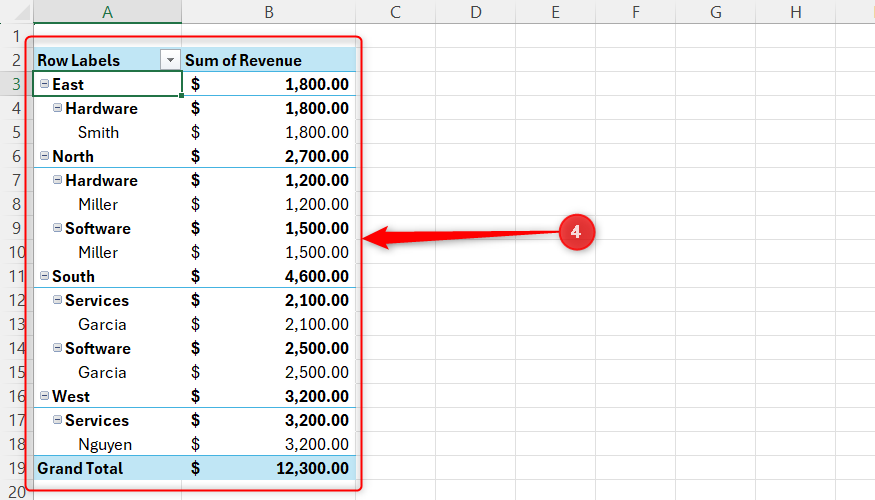Viewport: 875px width, 500px height.
Task: Collapse the Hardware group under East
Action: 57,108
